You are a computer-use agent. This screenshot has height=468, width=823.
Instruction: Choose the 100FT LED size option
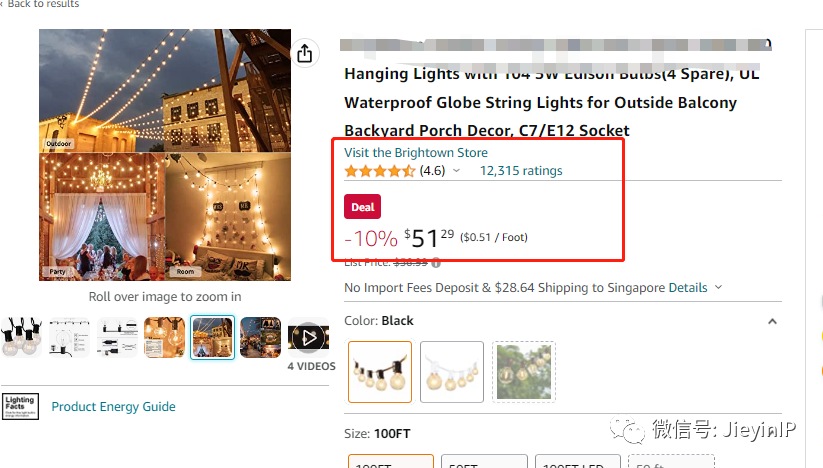575,462
